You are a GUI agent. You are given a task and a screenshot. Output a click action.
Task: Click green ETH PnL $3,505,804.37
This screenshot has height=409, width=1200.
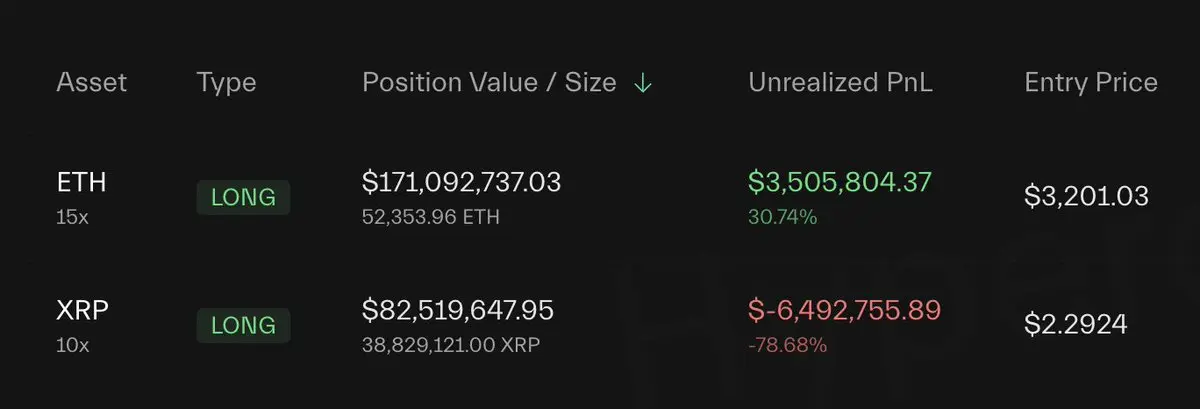840,182
